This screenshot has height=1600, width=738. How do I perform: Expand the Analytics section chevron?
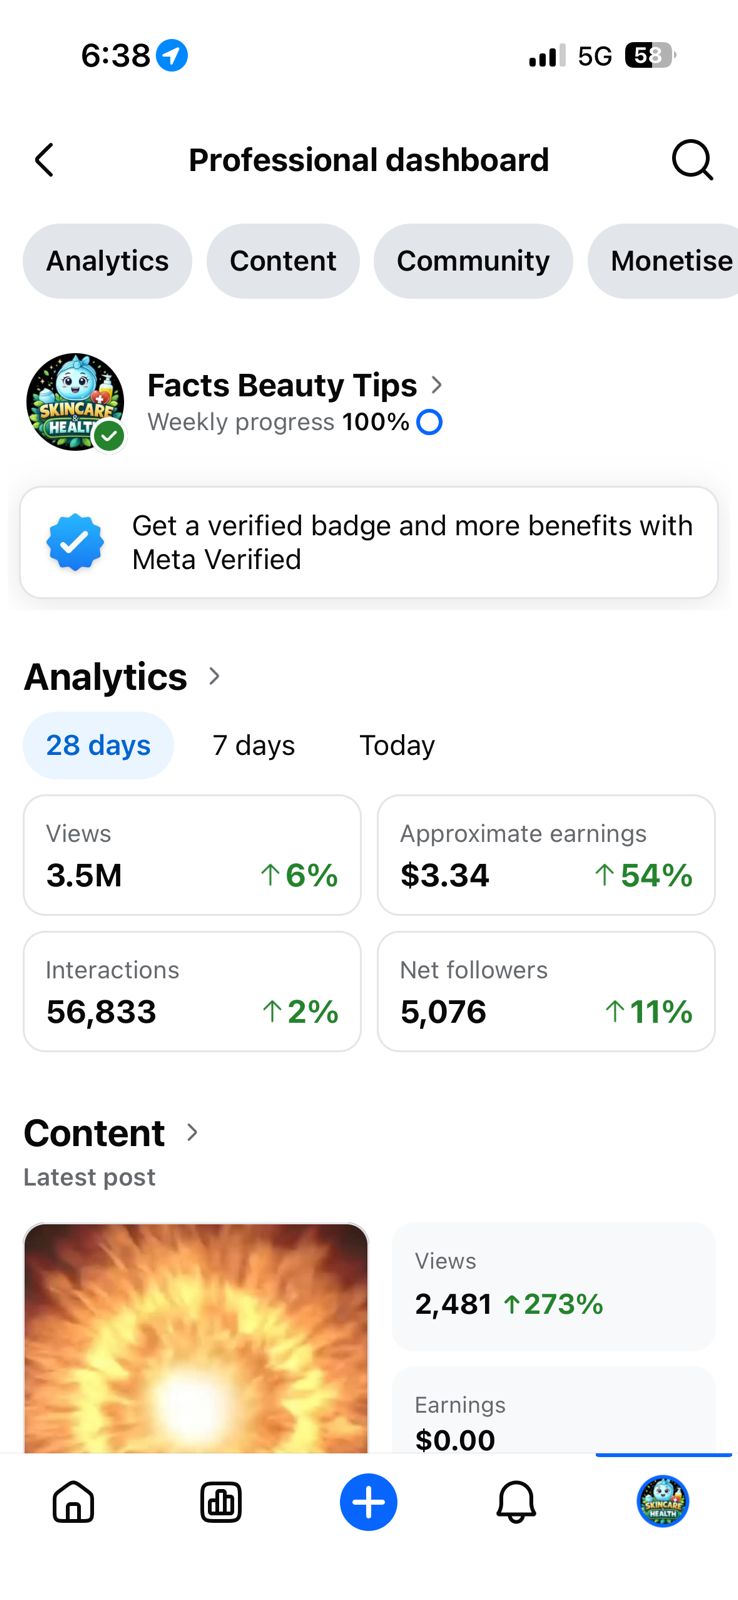[x=214, y=676]
